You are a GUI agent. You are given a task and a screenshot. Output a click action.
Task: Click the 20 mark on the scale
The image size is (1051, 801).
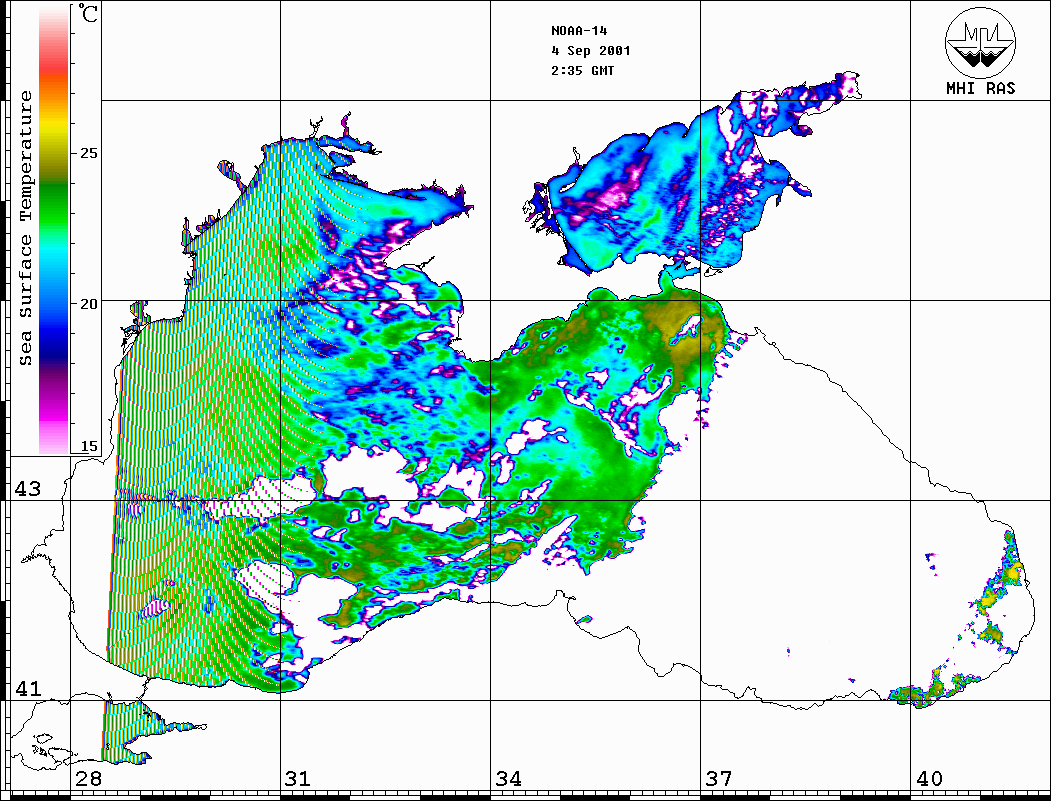[88, 304]
